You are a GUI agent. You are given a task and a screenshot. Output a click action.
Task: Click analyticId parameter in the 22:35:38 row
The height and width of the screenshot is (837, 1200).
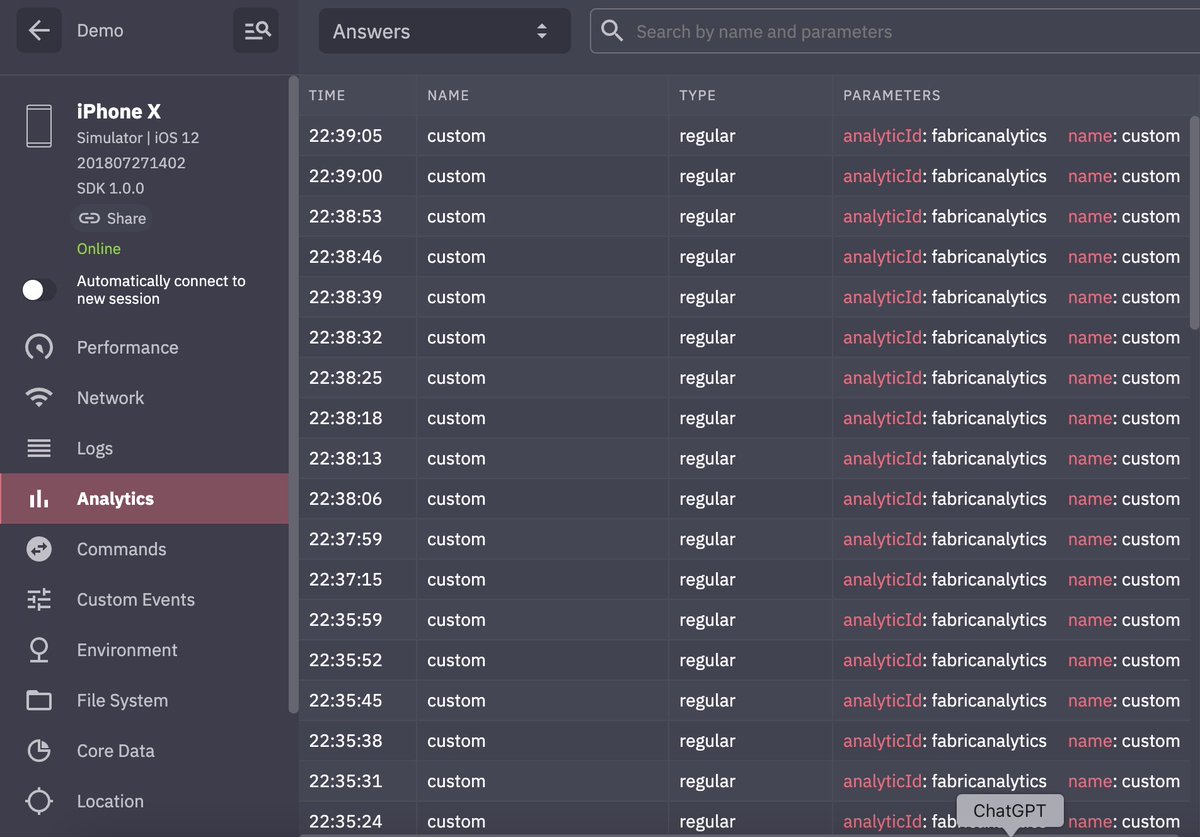[x=945, y=741]
